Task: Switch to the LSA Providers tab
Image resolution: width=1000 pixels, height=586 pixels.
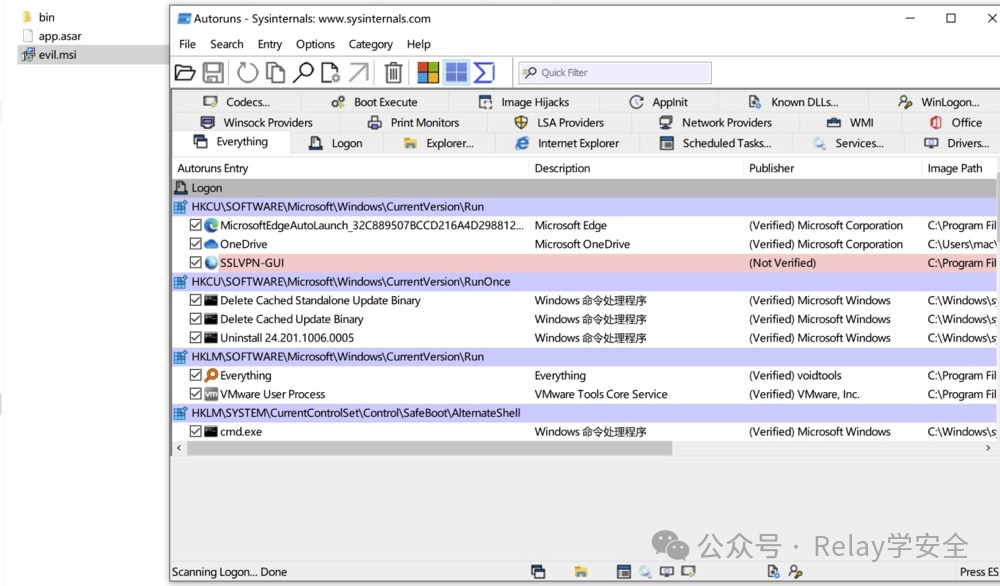Action: (559, 122)
